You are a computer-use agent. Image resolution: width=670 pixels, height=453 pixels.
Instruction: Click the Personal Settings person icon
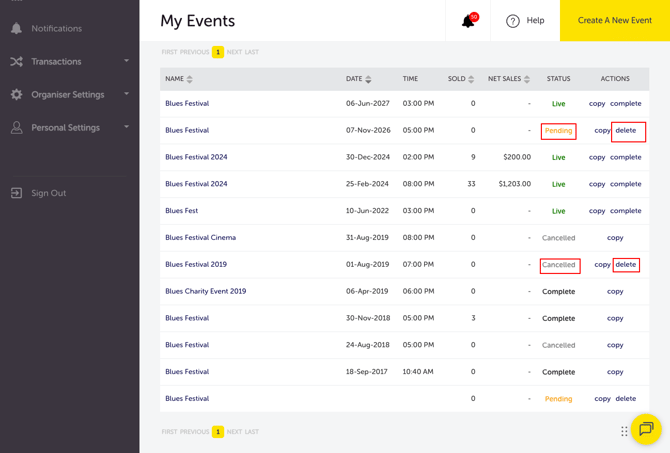(x=16, y=127)
